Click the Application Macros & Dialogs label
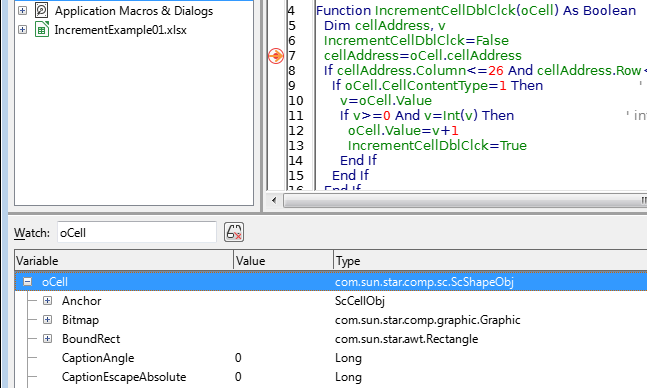Screen dimensions: 647x388 [x=134, y=11]
